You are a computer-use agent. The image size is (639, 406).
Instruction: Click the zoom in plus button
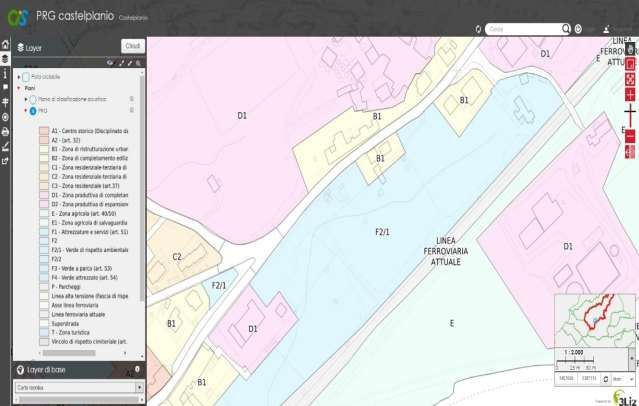pyautogui.click(x=629, y=94)
